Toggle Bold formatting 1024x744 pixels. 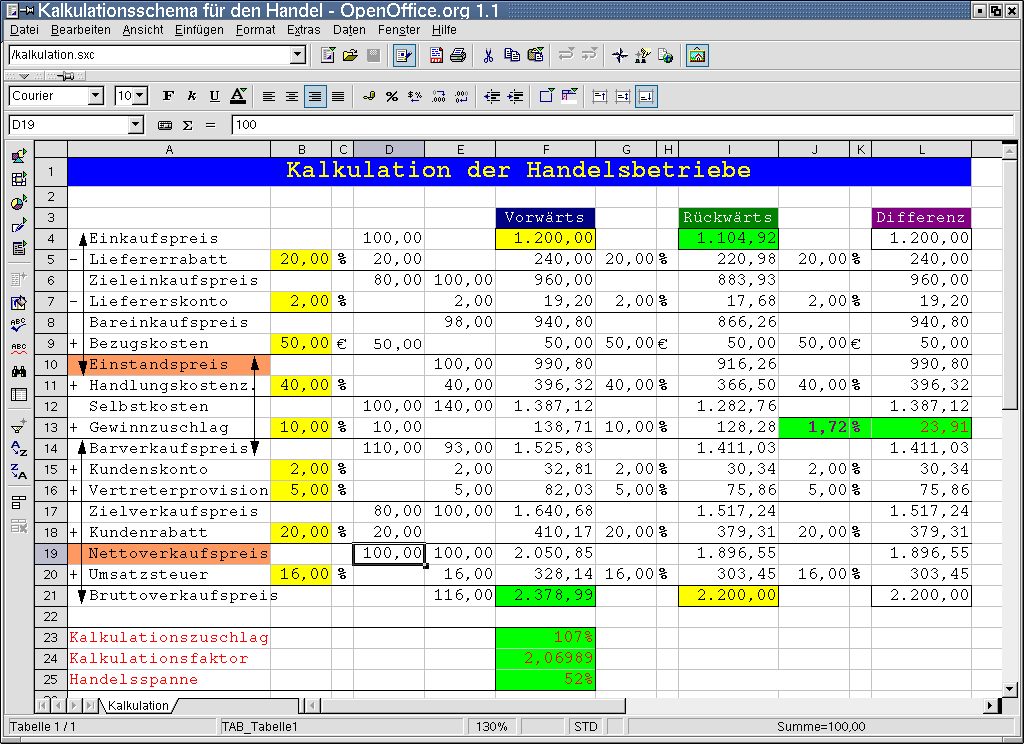(168, 96)
